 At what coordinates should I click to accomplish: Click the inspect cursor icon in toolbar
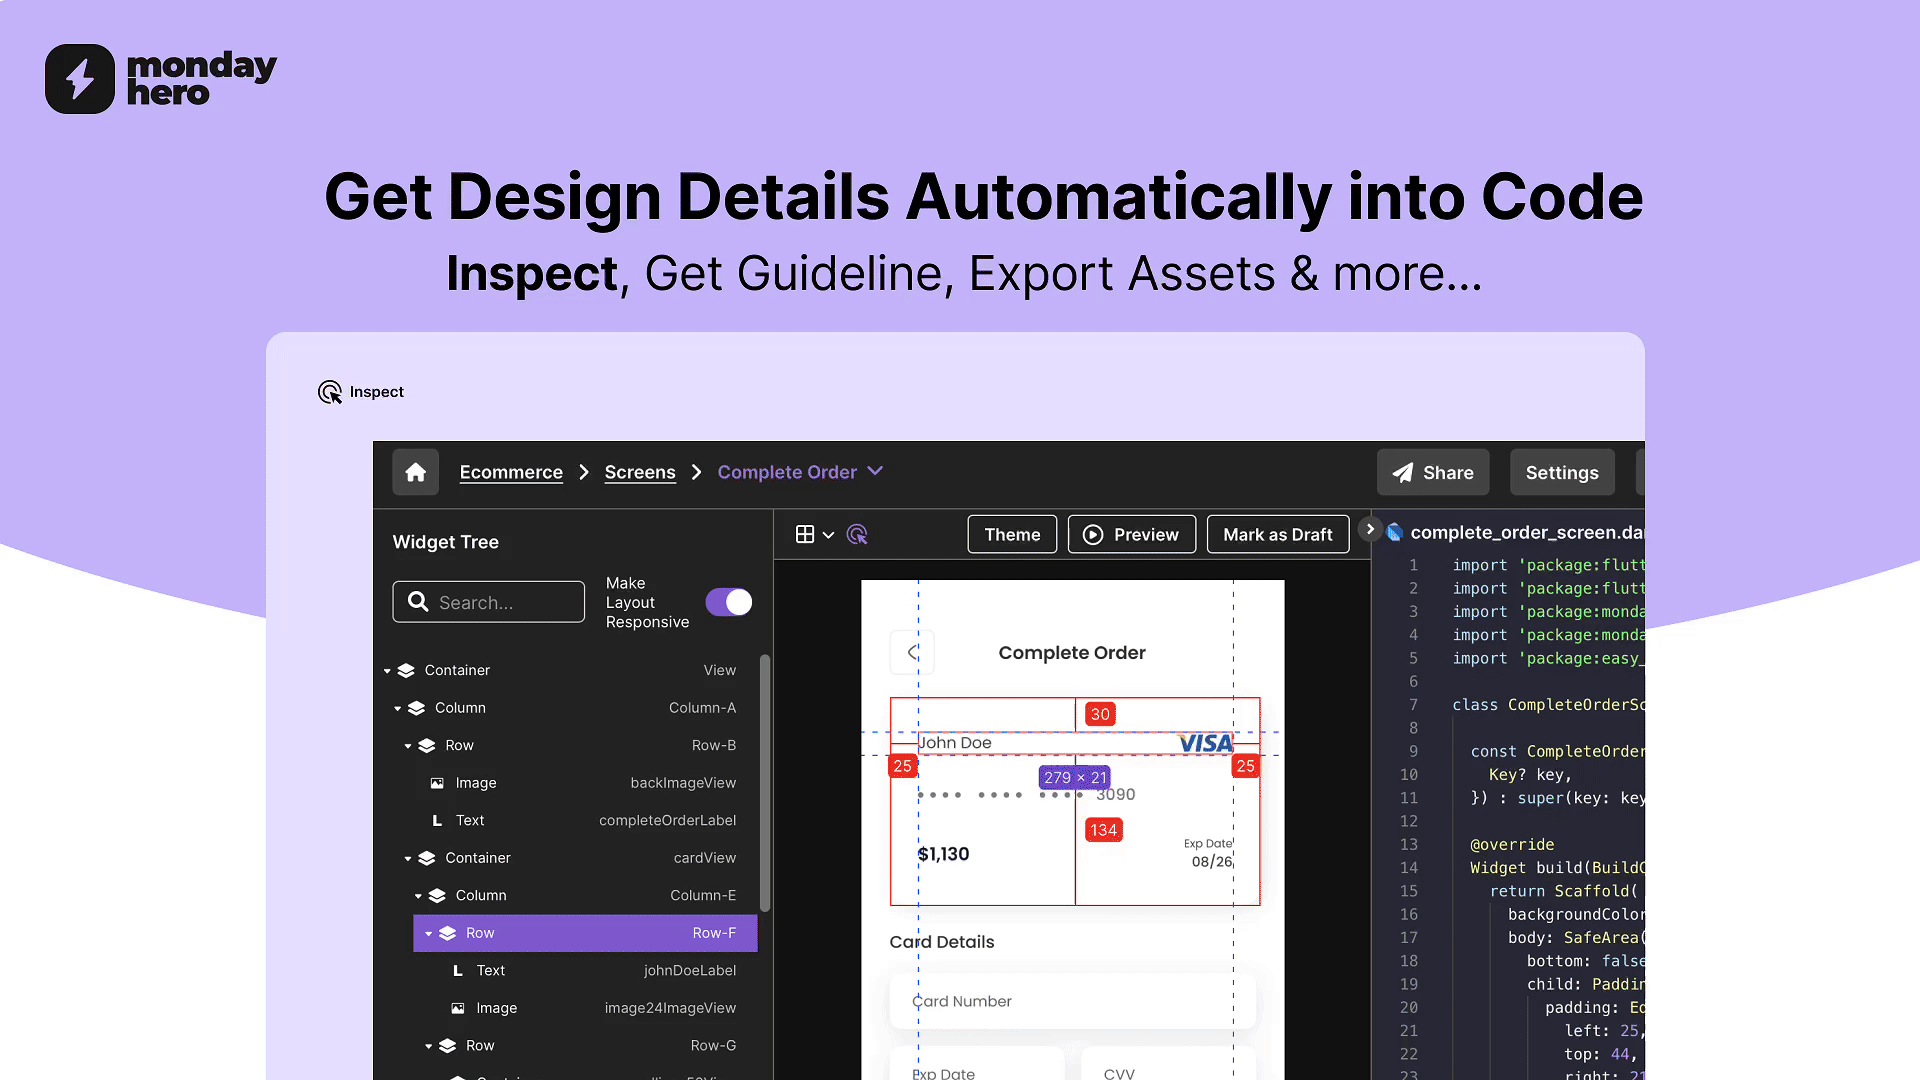(857, 535)
